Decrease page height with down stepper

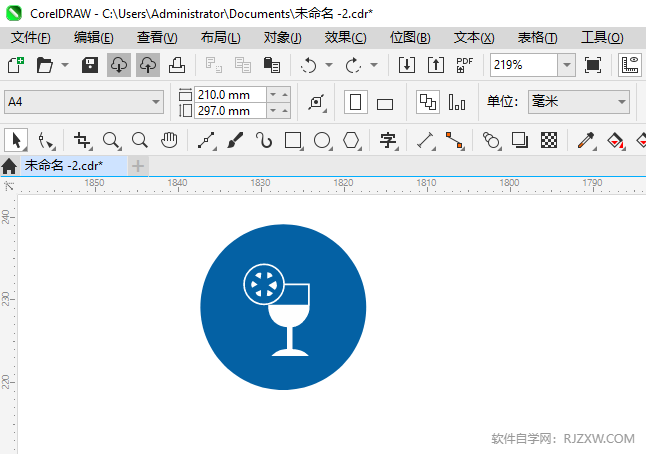(273, 111)
